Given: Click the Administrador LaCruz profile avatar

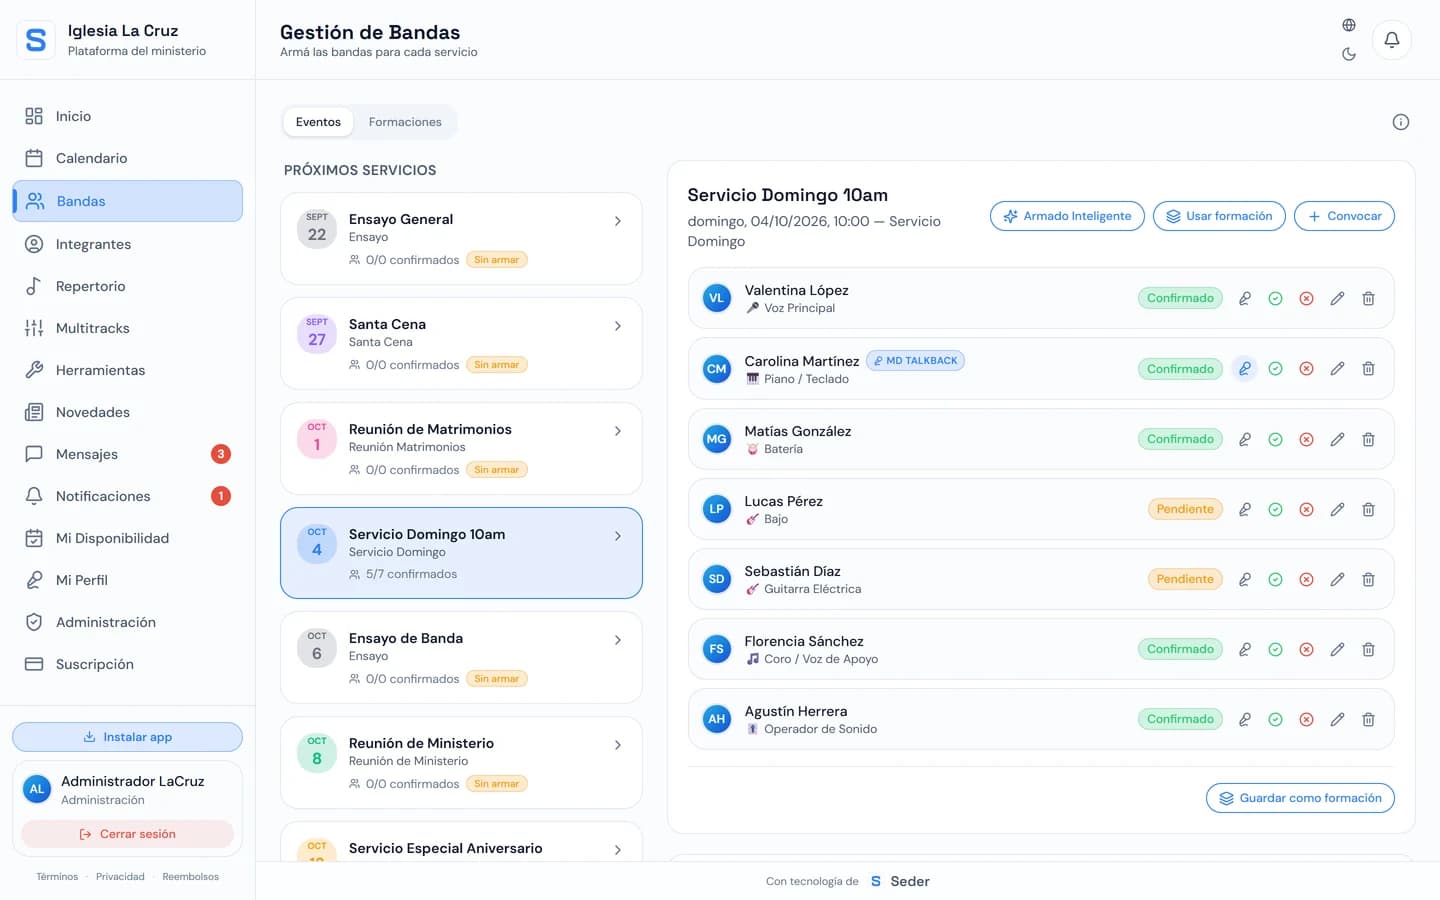Looking at the screenshot, I should pyautogui.click(x=37, y=789).
